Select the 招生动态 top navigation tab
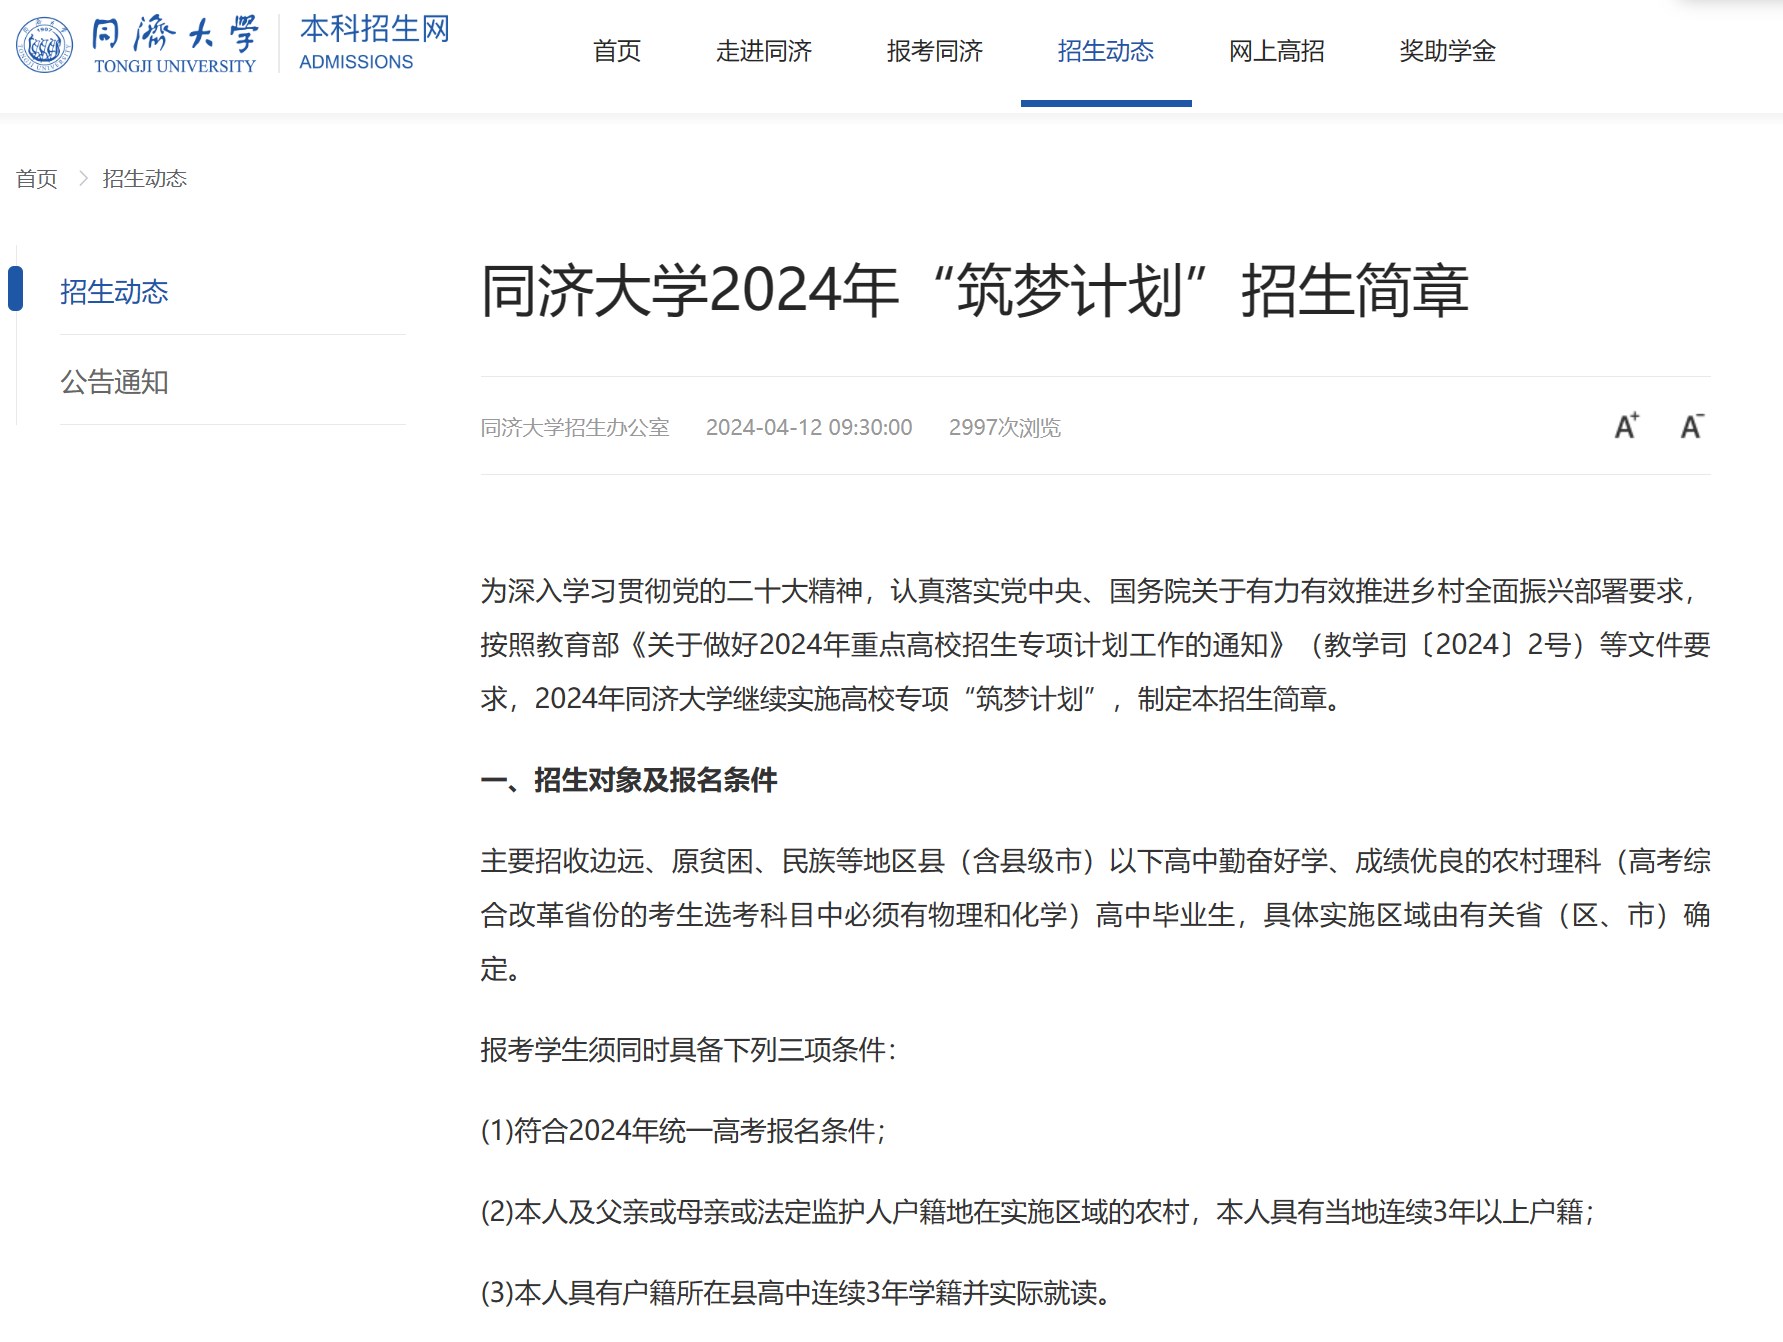 [1106, 51]
